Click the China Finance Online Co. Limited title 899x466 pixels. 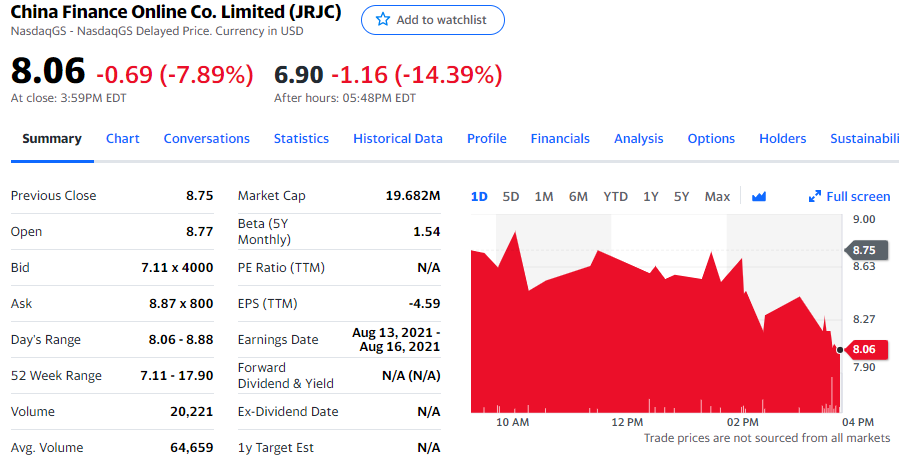pos(176,12)
